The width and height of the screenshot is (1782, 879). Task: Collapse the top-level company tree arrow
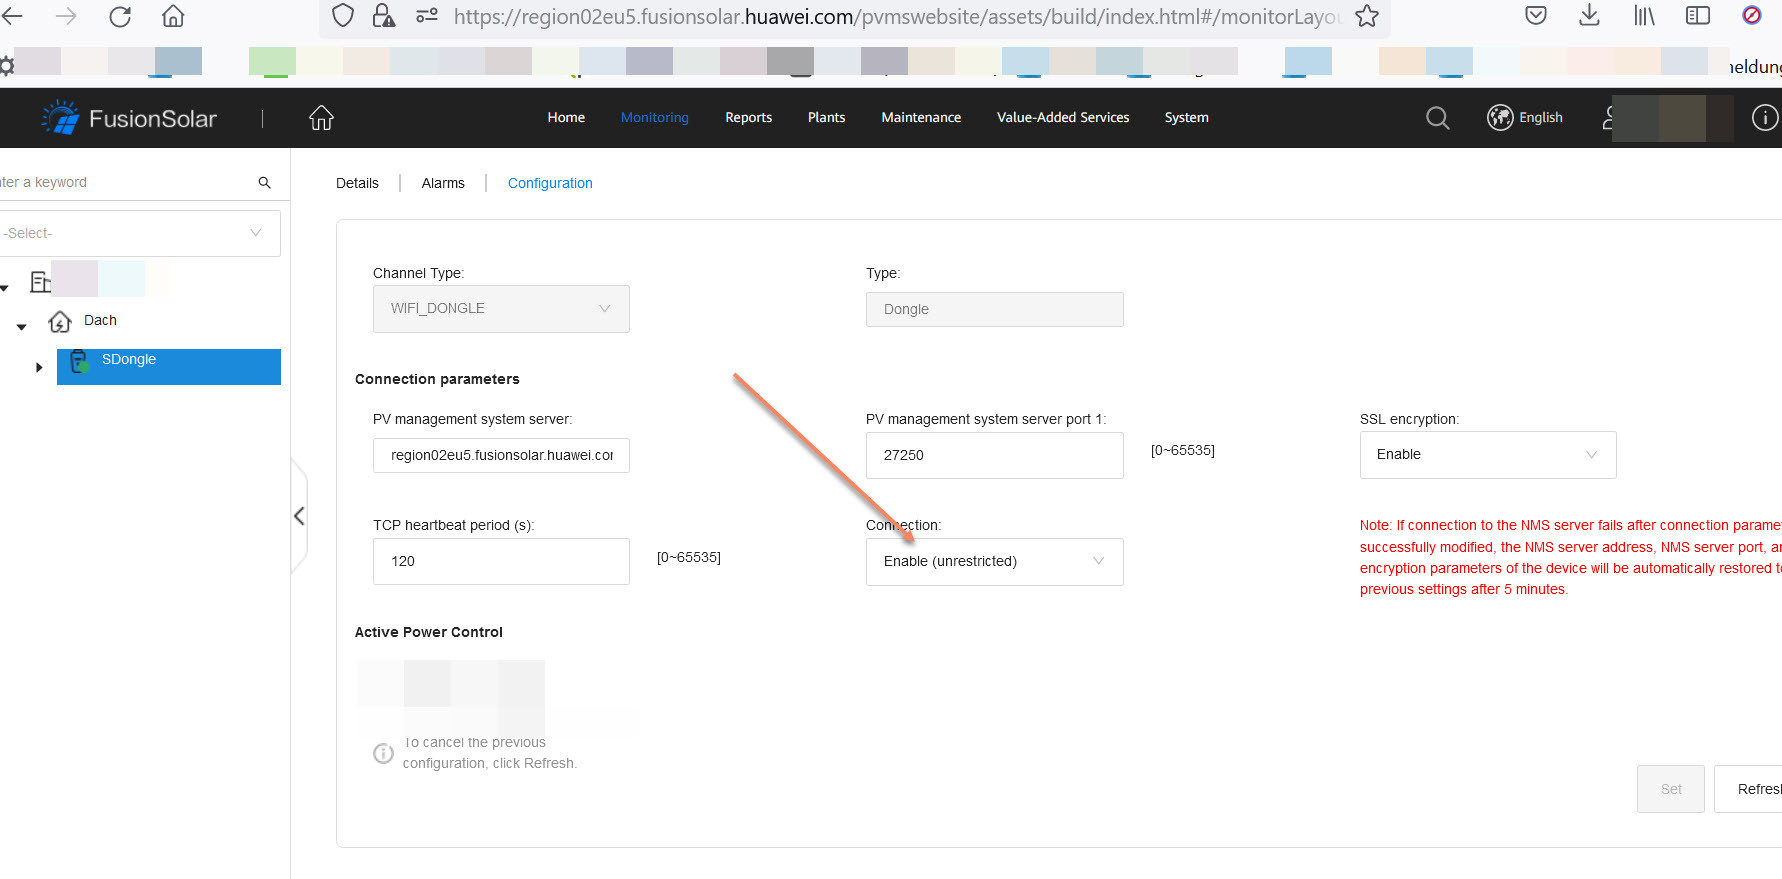click(x=4, y=288)
